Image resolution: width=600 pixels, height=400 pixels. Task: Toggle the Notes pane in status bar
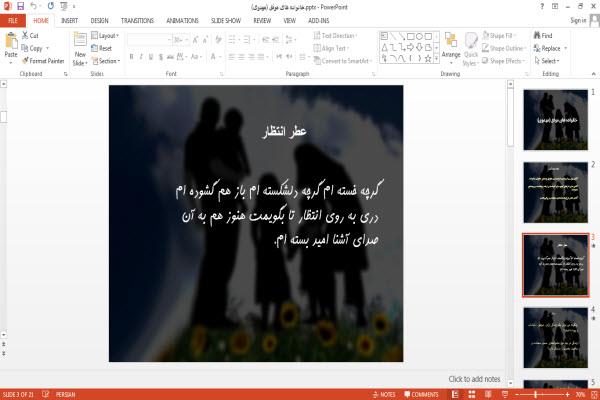click(384, 394)
